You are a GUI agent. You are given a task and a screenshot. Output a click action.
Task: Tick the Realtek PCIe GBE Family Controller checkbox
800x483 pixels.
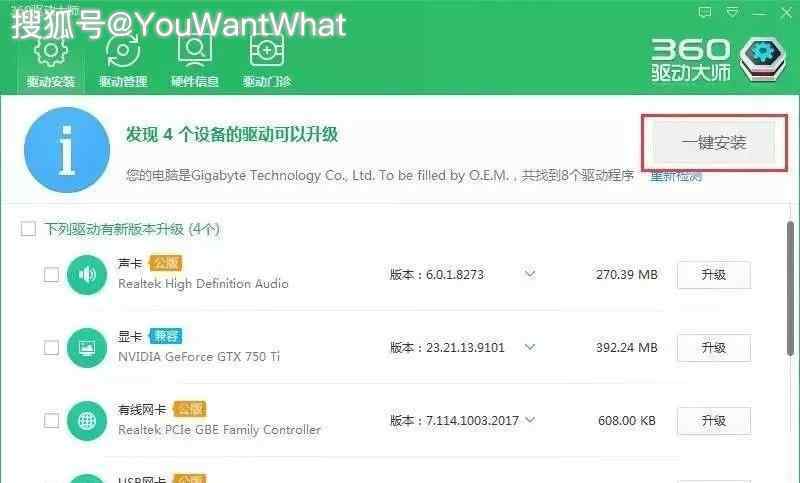(x=51, y=421)
